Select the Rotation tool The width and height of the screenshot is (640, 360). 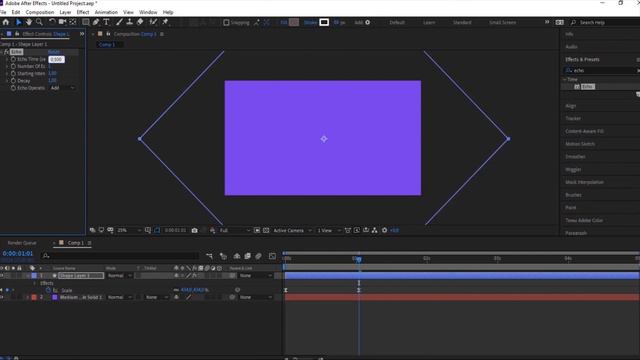point(52,22)
